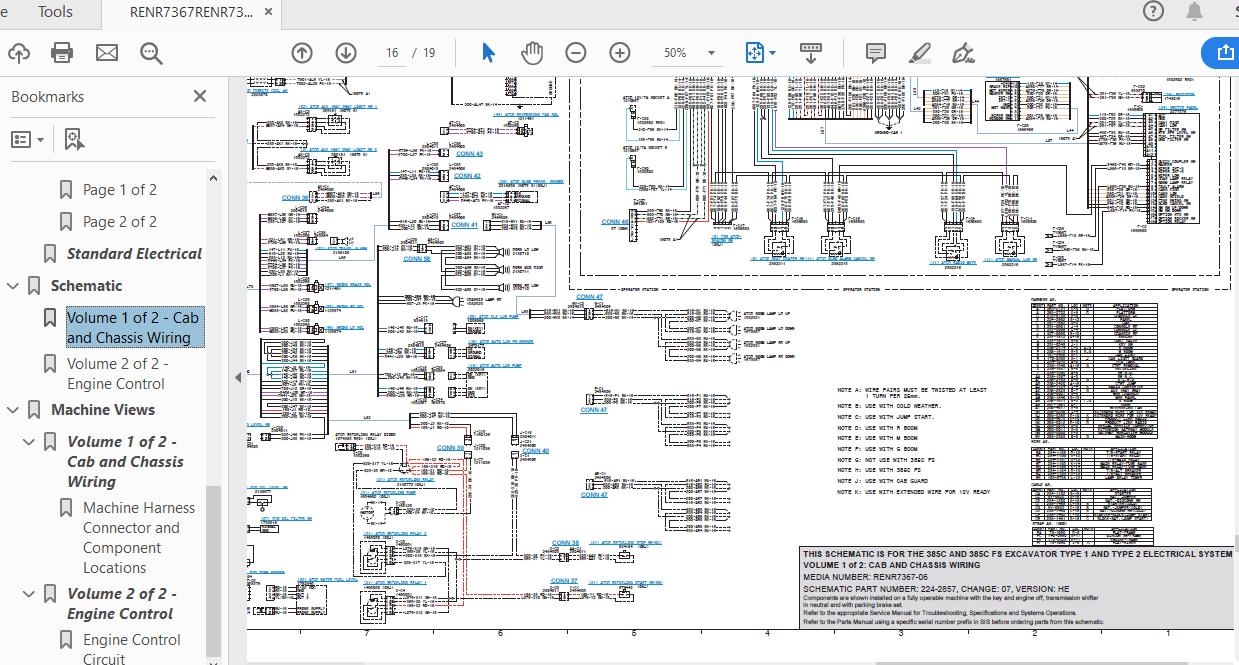Open the page view options dropdown arrow
1239x665 pixels.
tap(772, 54)
